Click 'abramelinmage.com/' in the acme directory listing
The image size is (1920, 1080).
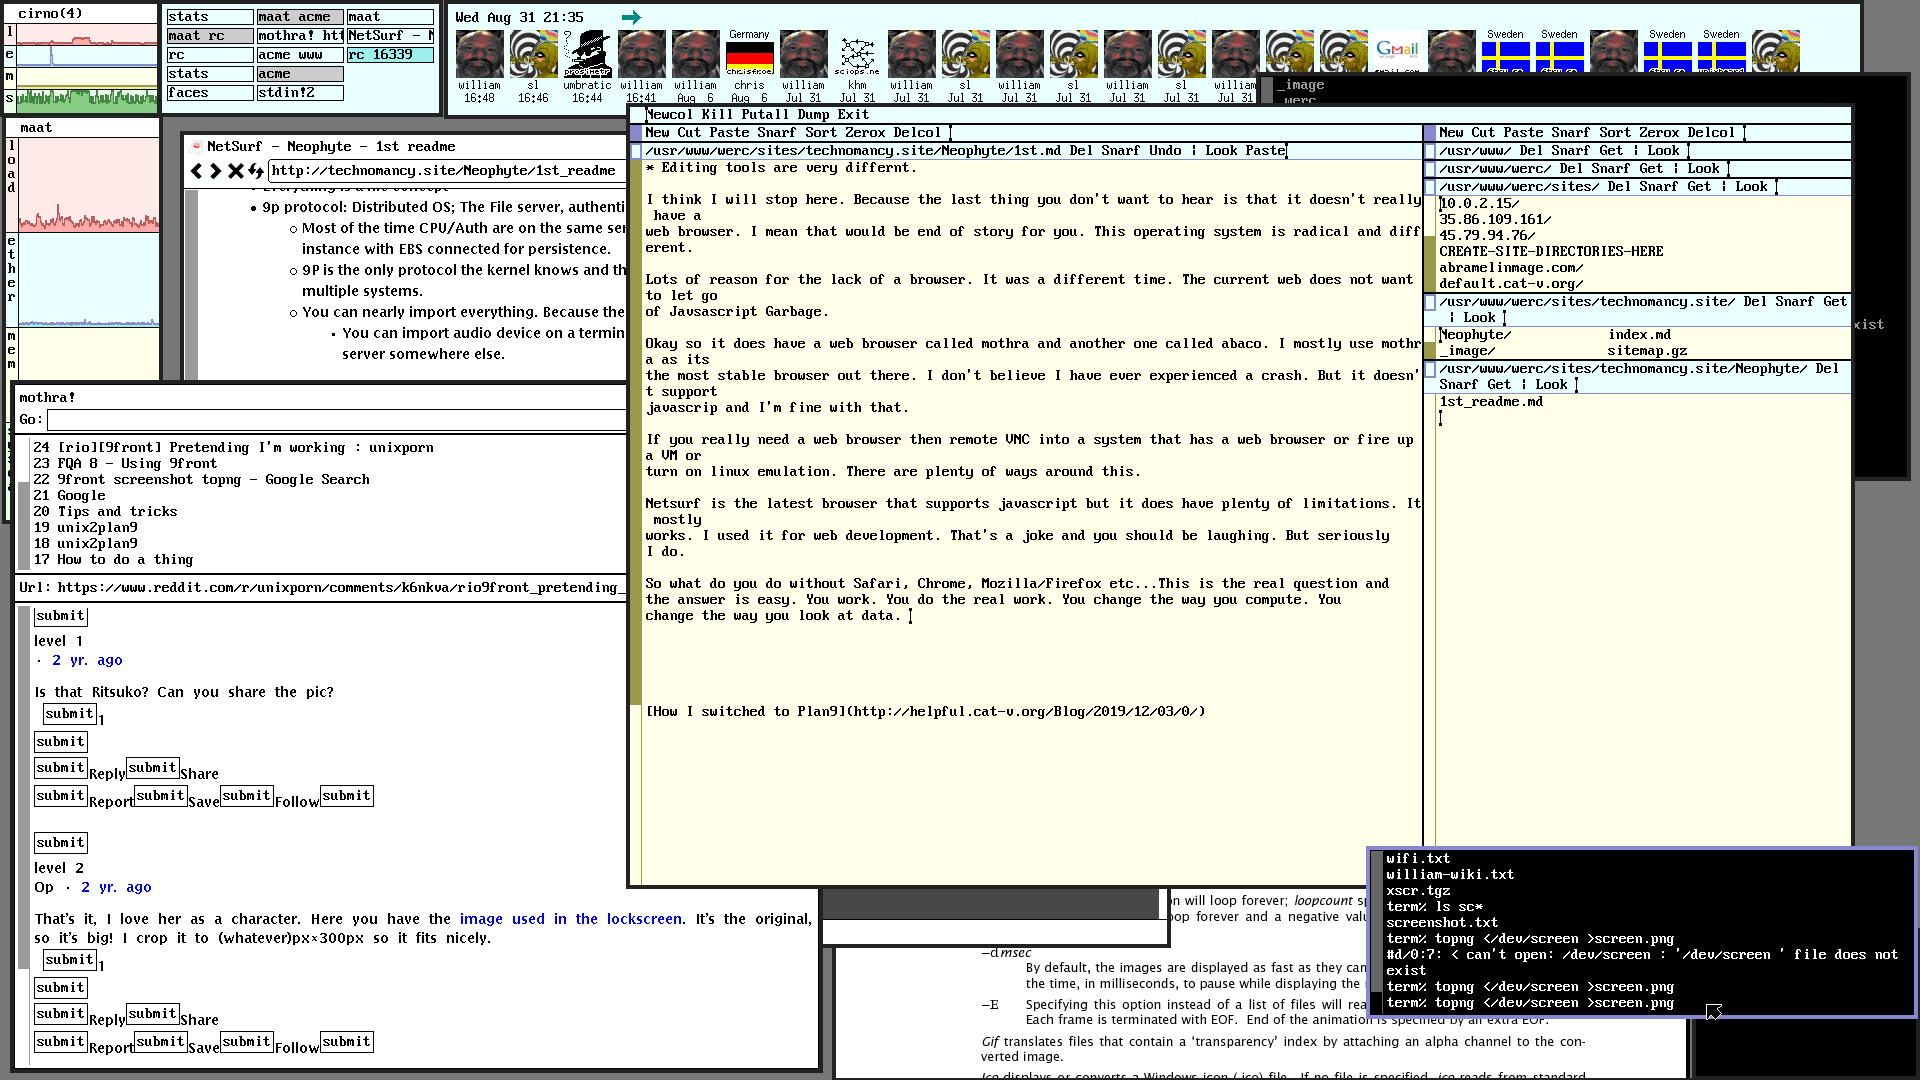pos(1511,268)
